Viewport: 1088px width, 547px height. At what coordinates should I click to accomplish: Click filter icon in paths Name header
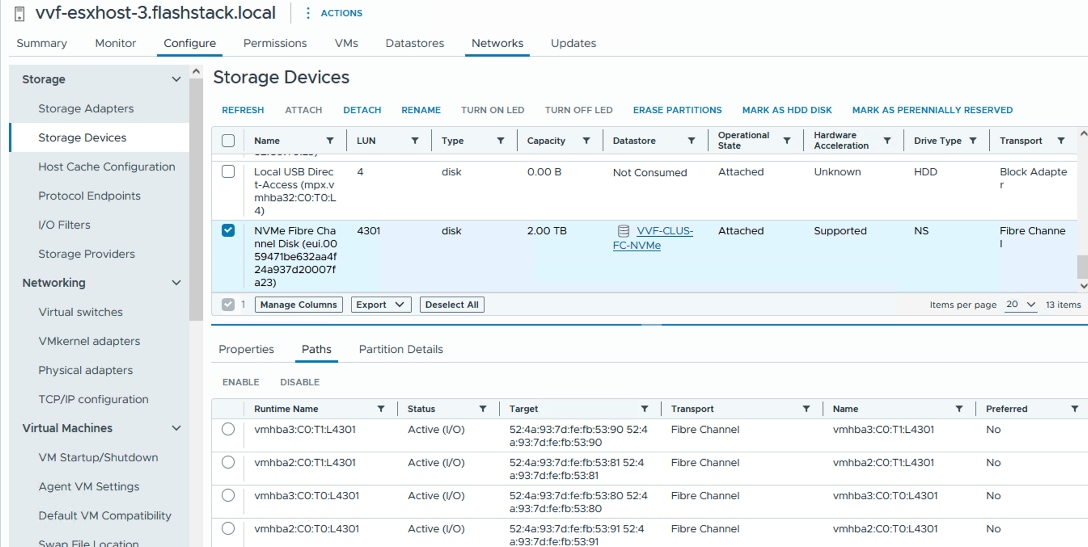point(959,409)
